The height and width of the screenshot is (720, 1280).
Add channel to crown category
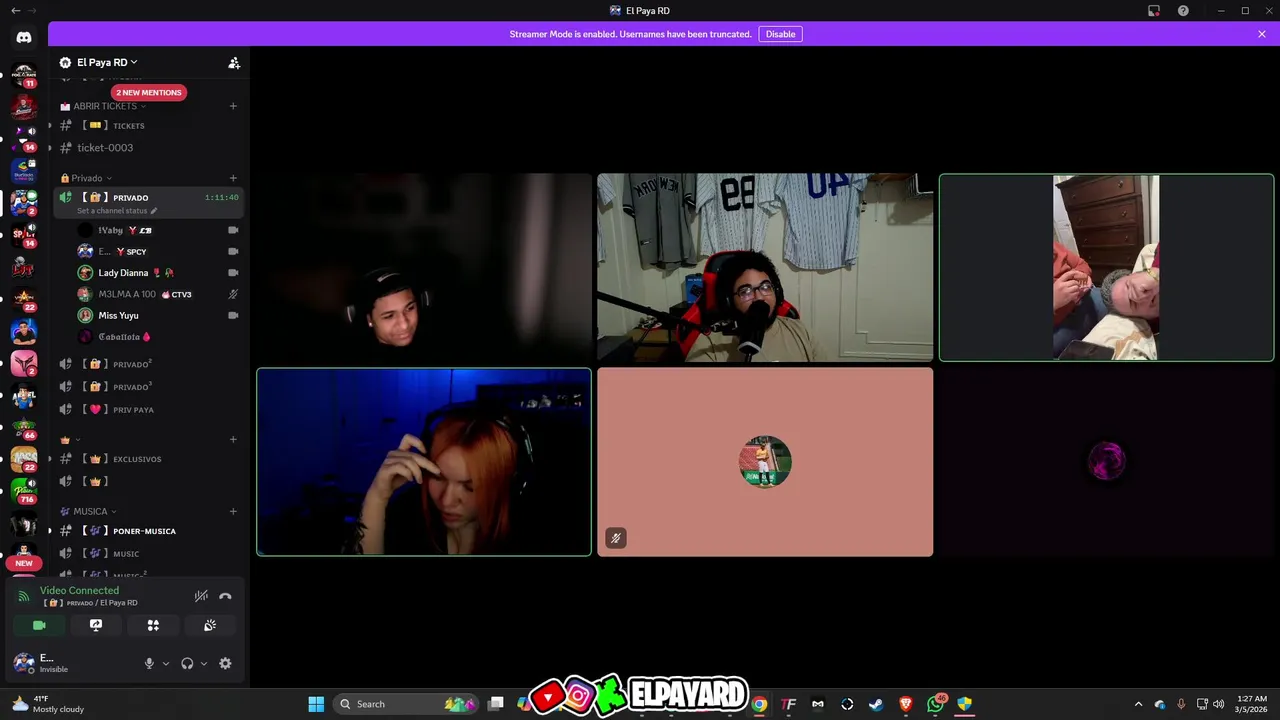point(233,439)
